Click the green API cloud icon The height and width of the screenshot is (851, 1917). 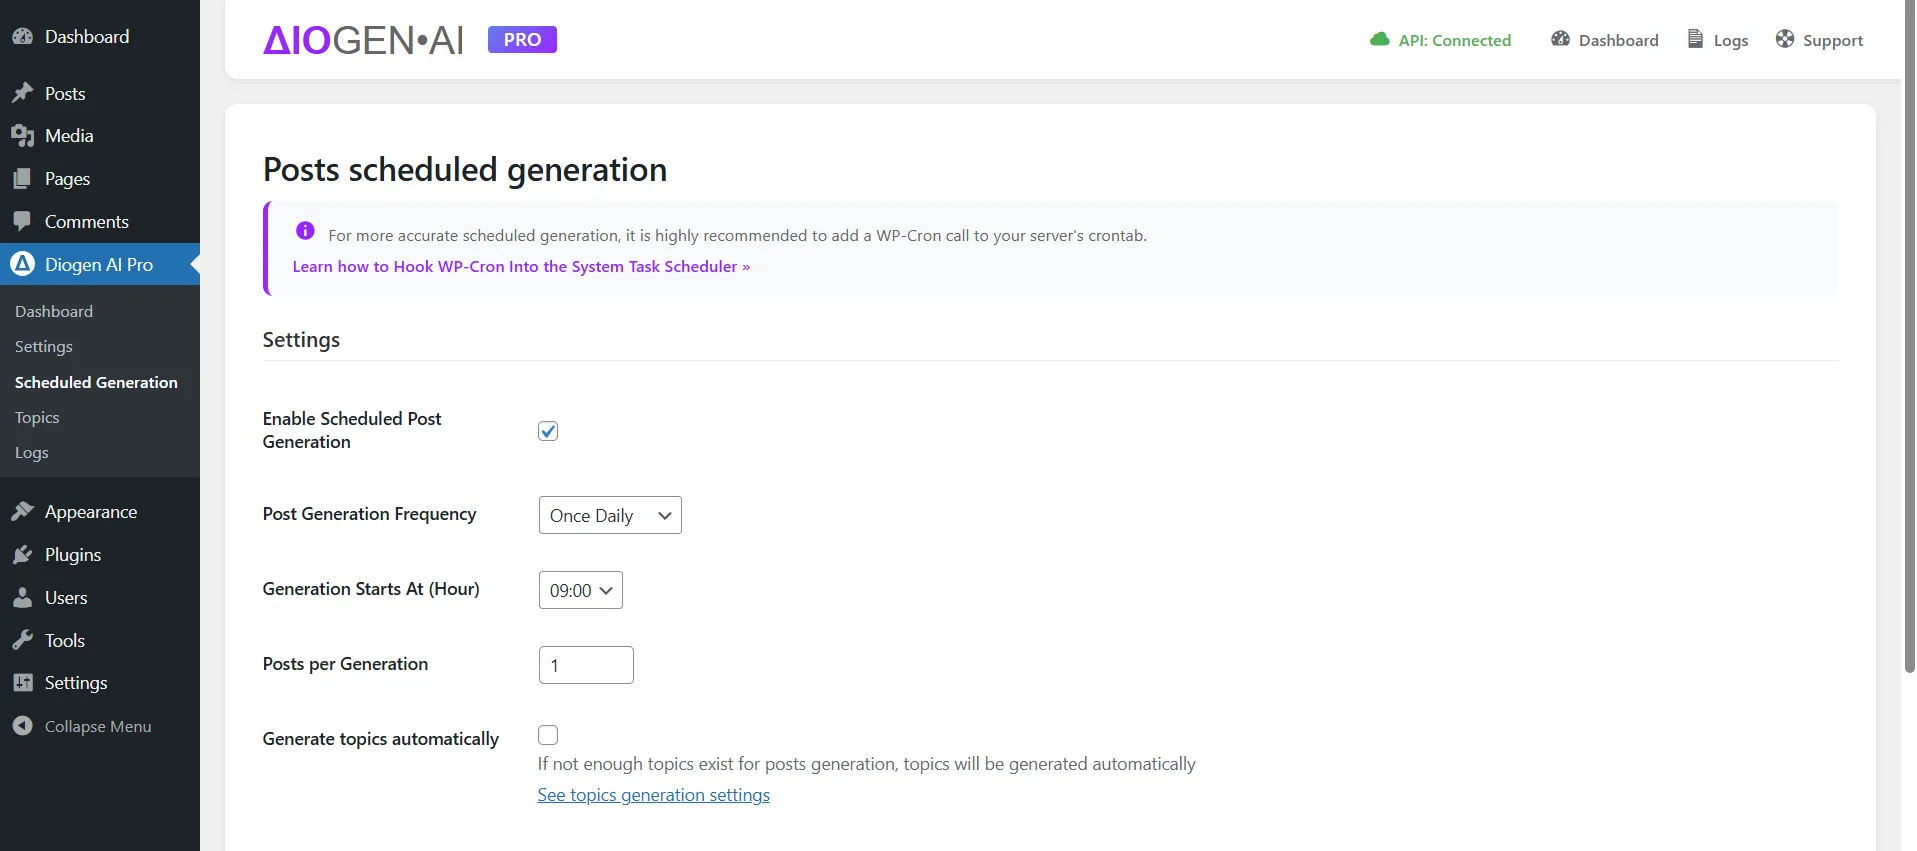click(1380, 40)
